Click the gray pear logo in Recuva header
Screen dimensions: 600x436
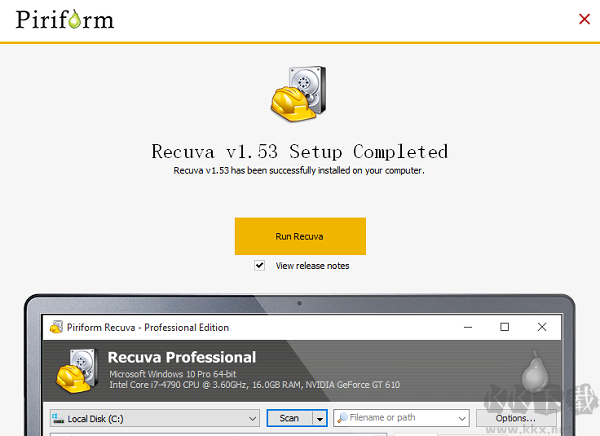click(535, 371)
